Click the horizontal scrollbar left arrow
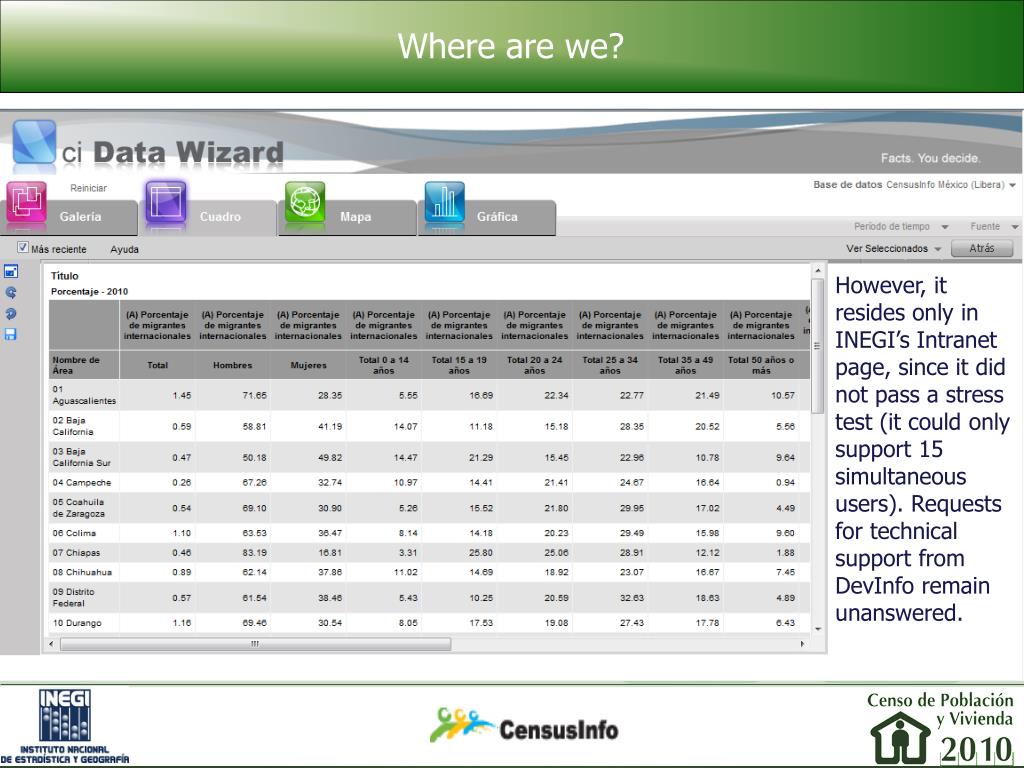 [x=52, y=644]
